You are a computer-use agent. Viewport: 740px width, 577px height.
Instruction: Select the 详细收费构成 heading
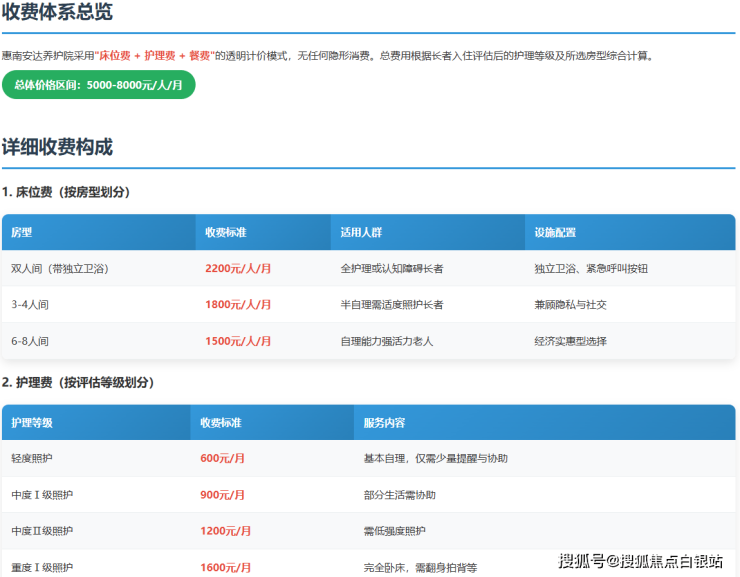point(57,147)
